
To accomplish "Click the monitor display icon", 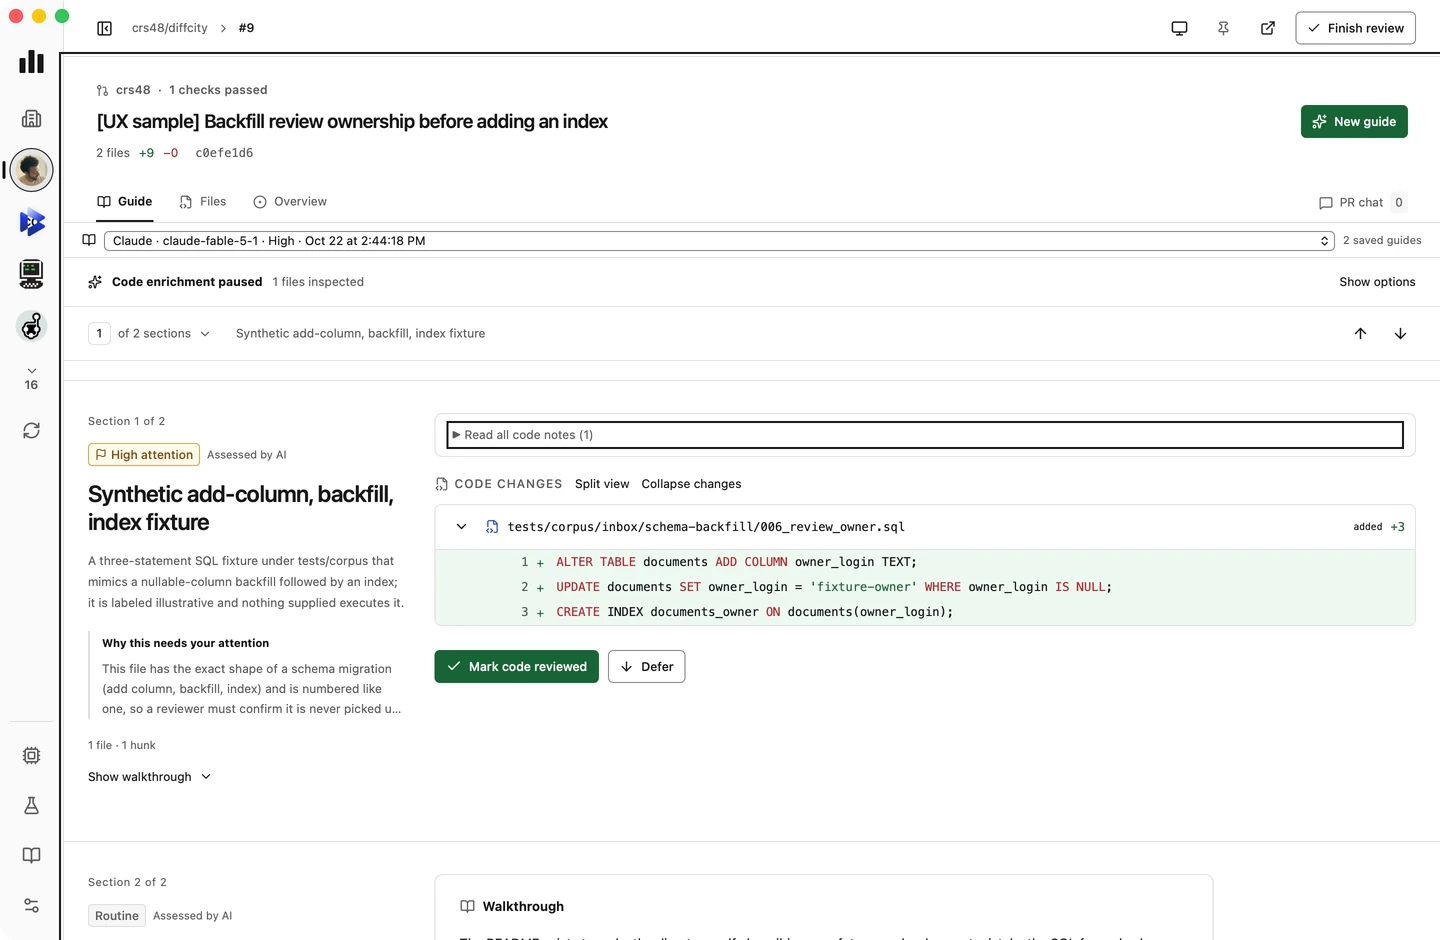I will point(1179,28).
